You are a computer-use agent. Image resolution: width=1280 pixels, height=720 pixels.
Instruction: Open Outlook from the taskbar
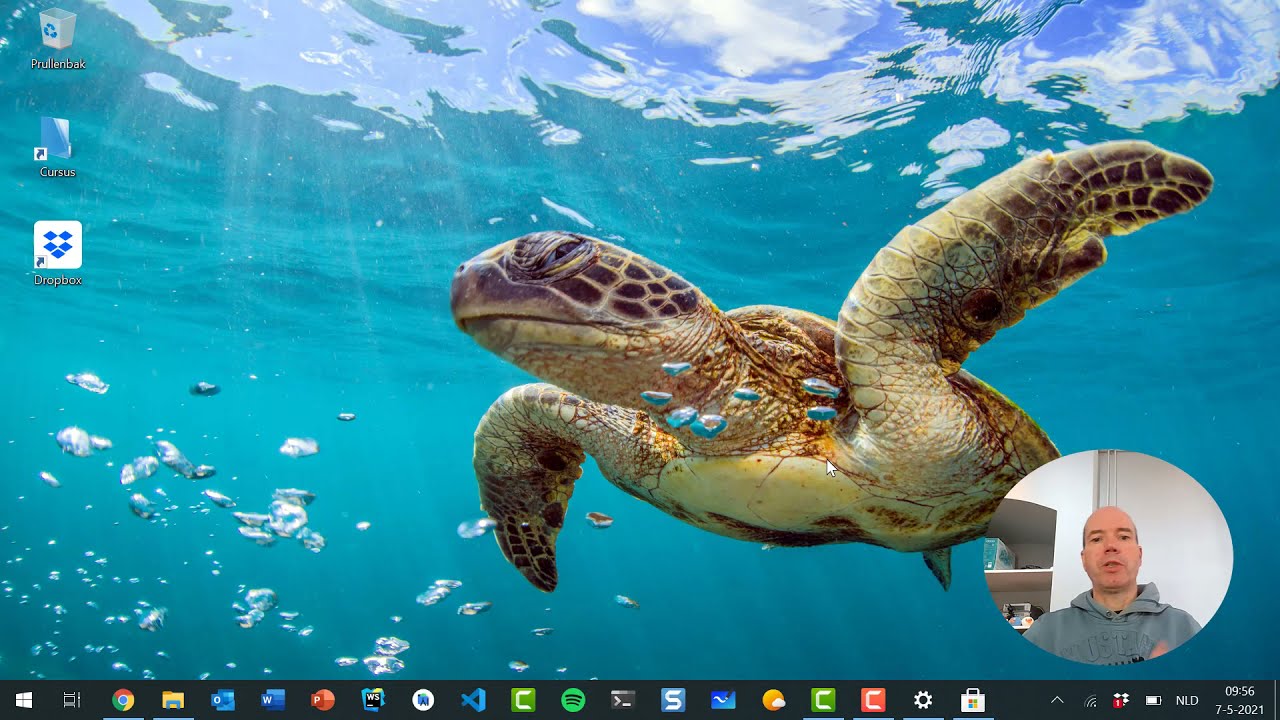tap(223, 700)
